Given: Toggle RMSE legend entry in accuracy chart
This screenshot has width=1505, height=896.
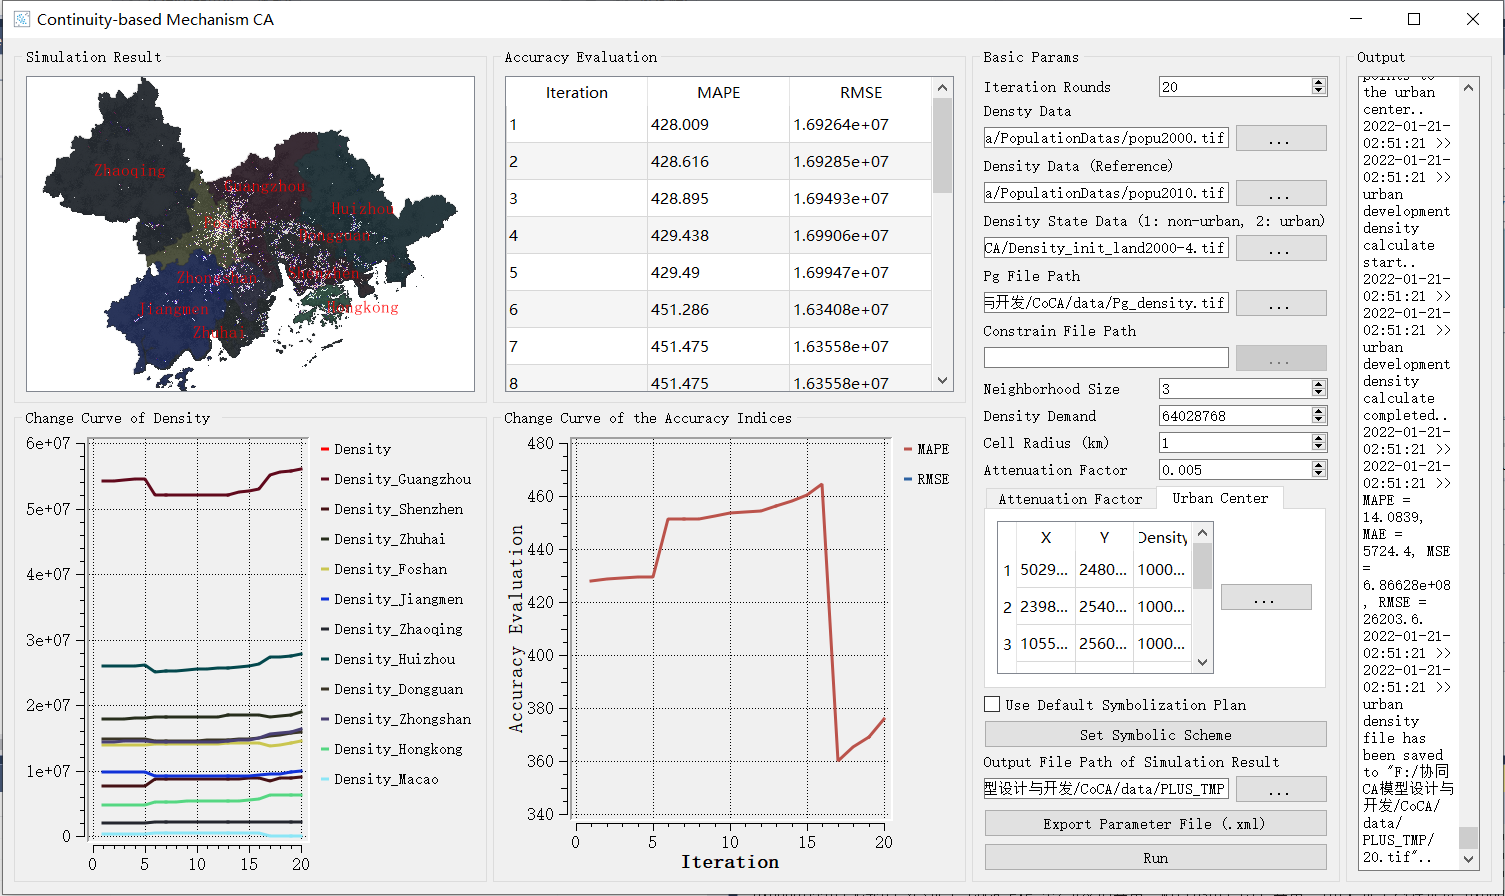Looking at the screenshot, I should 925,480.
